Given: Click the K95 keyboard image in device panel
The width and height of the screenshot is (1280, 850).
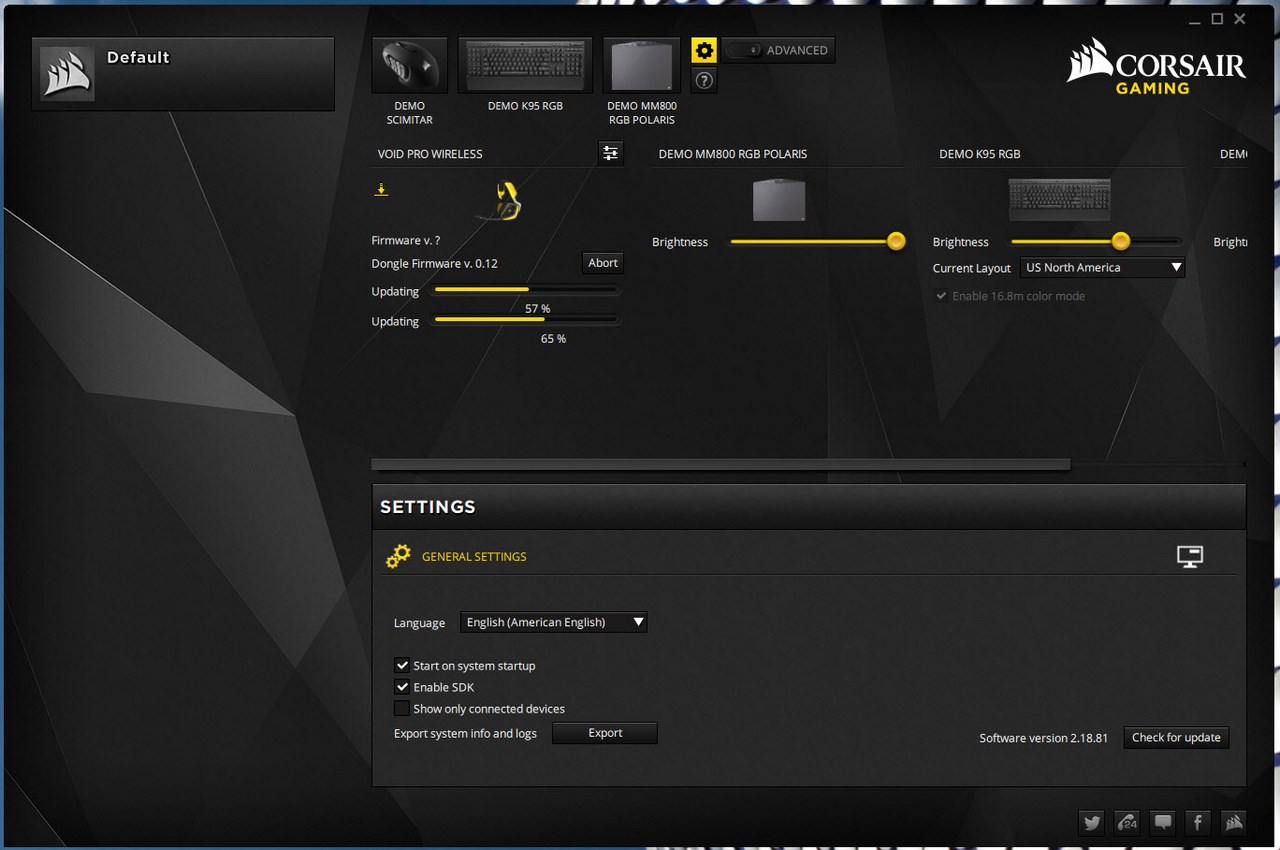Looking at the screenshot, I should tap(1059, 199).
